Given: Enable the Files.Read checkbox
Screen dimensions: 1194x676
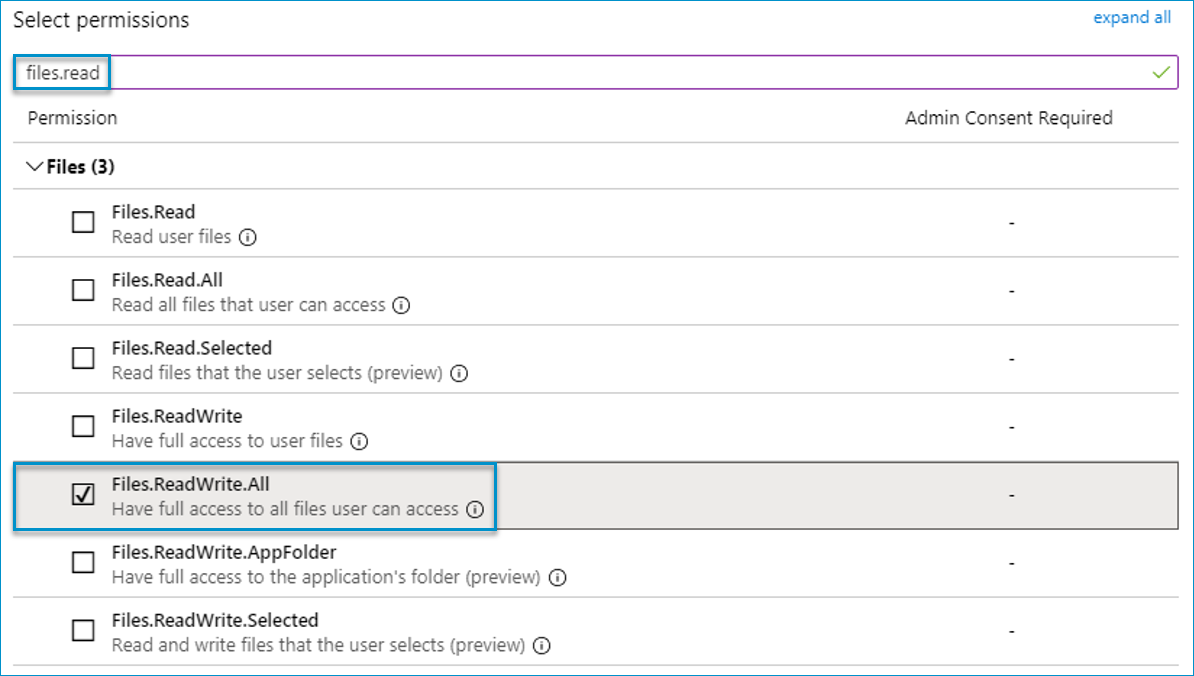Looking at the screenshot, I should point(84,223).
